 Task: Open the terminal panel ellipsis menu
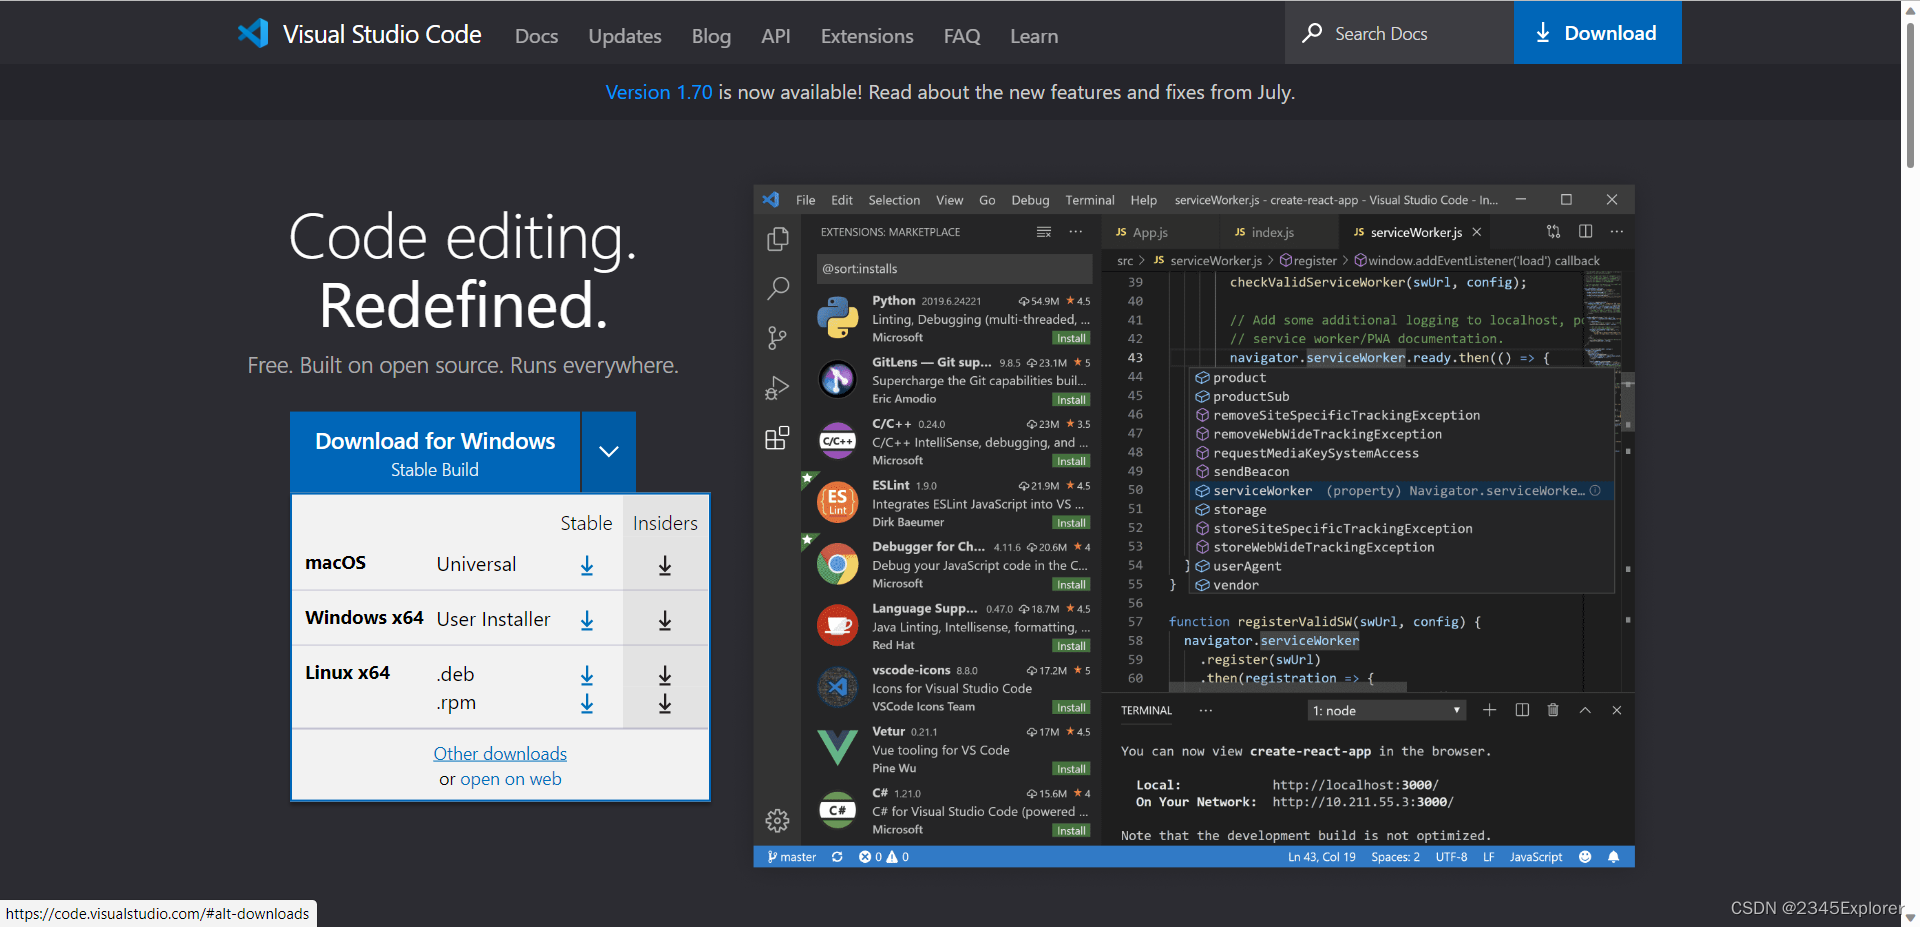click(x=1206, y=710)
